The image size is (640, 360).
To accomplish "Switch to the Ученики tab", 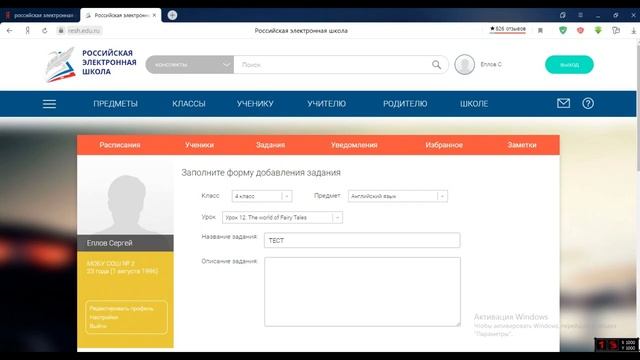I will 199,145.
